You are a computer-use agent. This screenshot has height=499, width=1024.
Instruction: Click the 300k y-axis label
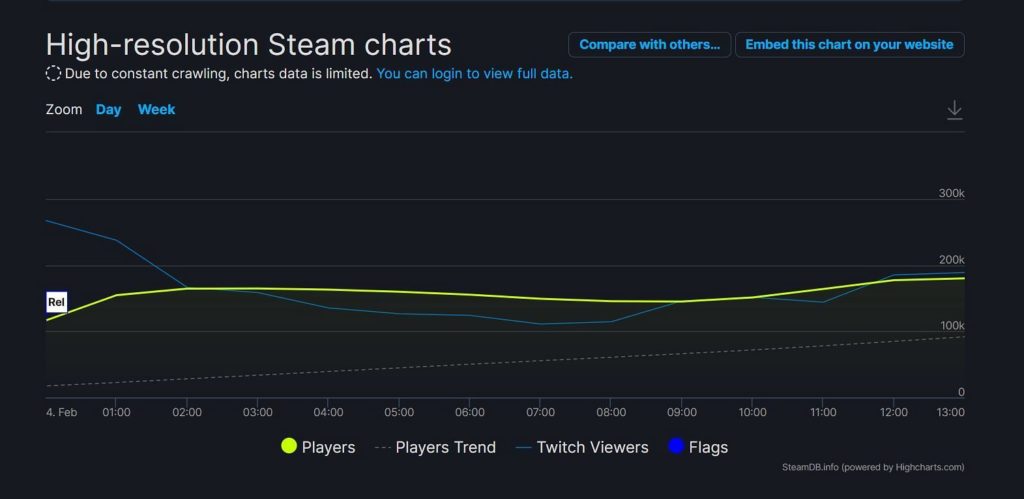tap(952, 193)
